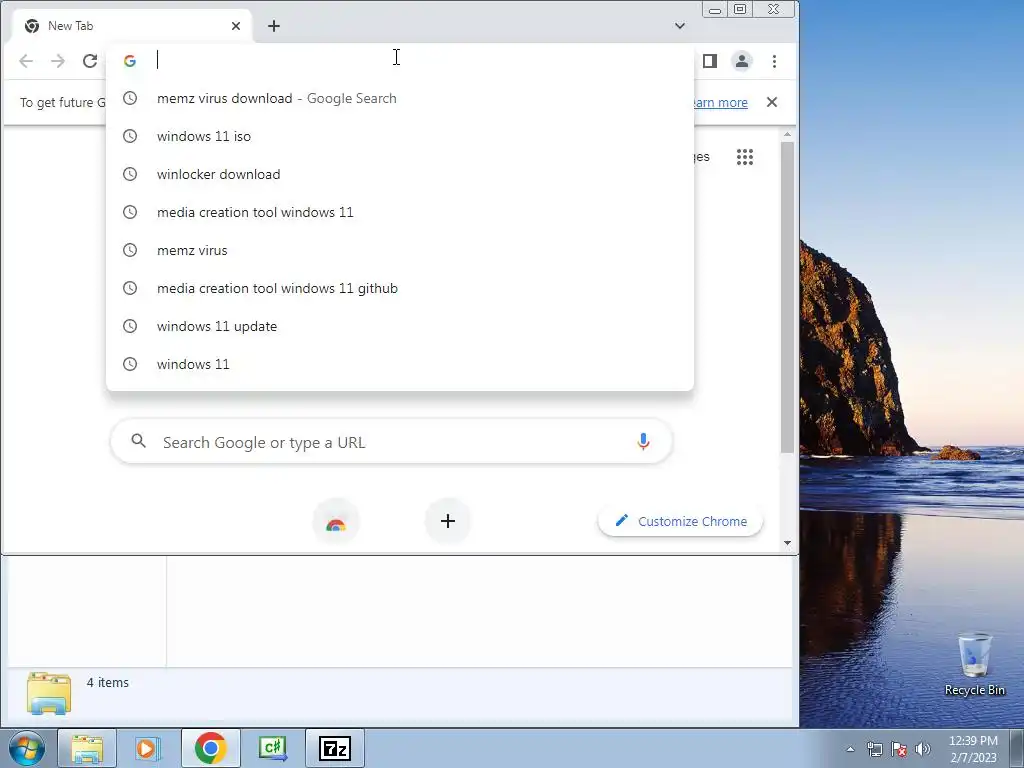Click the folder icon in Explorer details pane
1024x768 pixels.
(x=49, y=693)
